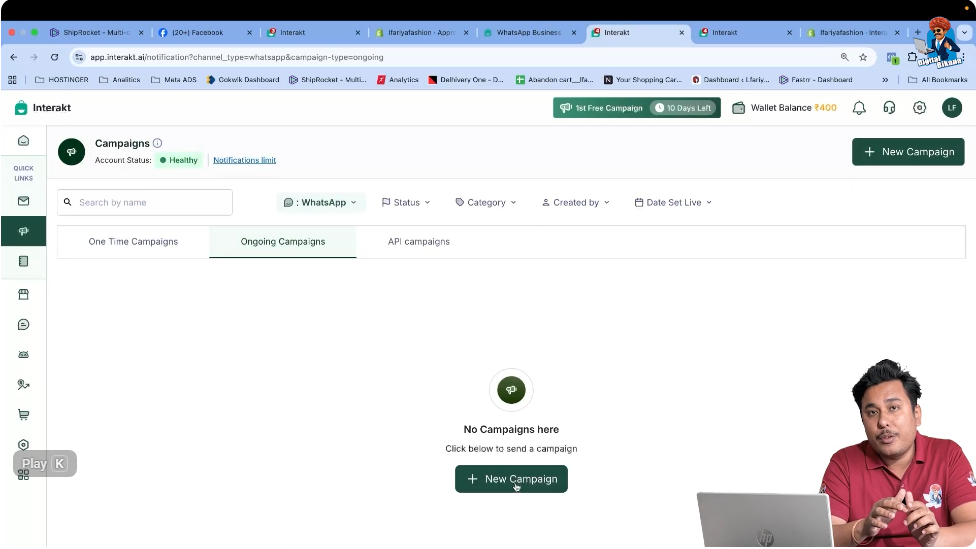
Task: Click the top-right New Campaign button
Action: coord(908,152)
